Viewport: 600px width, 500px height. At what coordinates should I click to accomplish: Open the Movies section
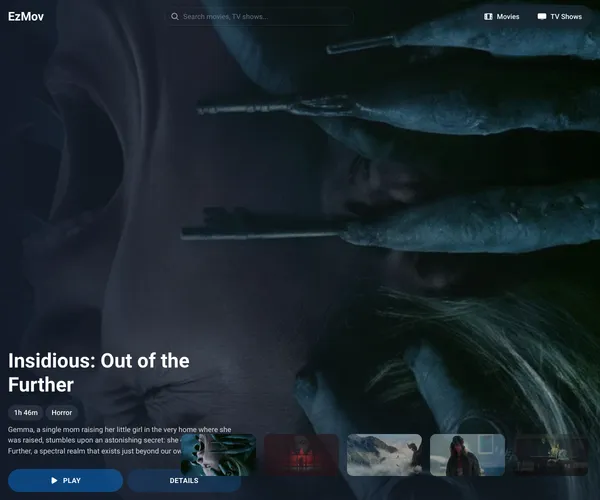click(x=502, y=16)
